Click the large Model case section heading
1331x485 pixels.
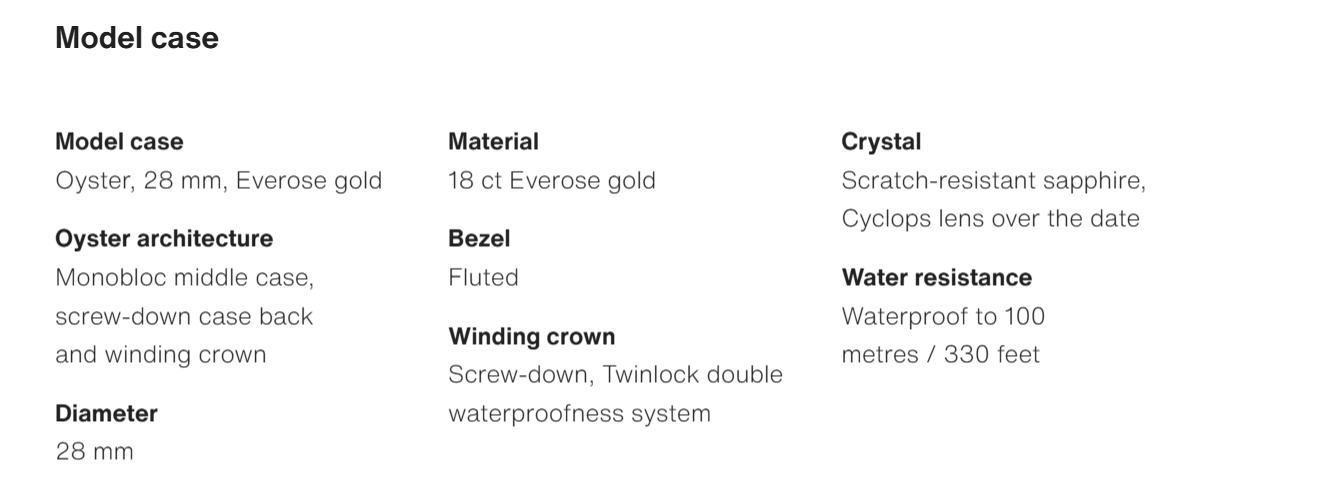[x=137, y=38]
